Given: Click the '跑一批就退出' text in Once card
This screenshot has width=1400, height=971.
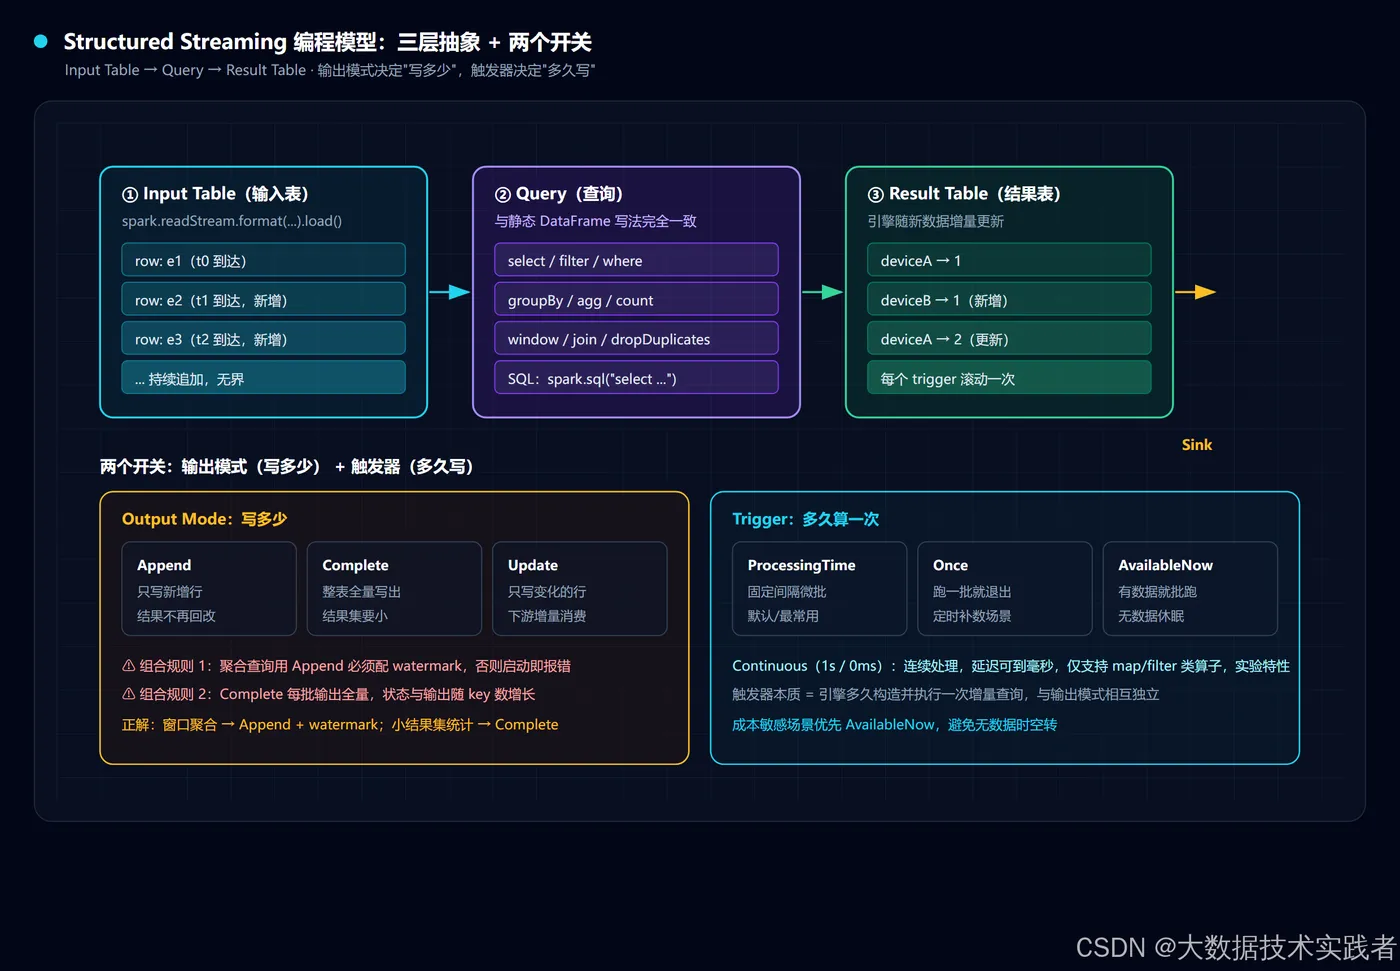Looking at the screenshot, I should (972, 592).
